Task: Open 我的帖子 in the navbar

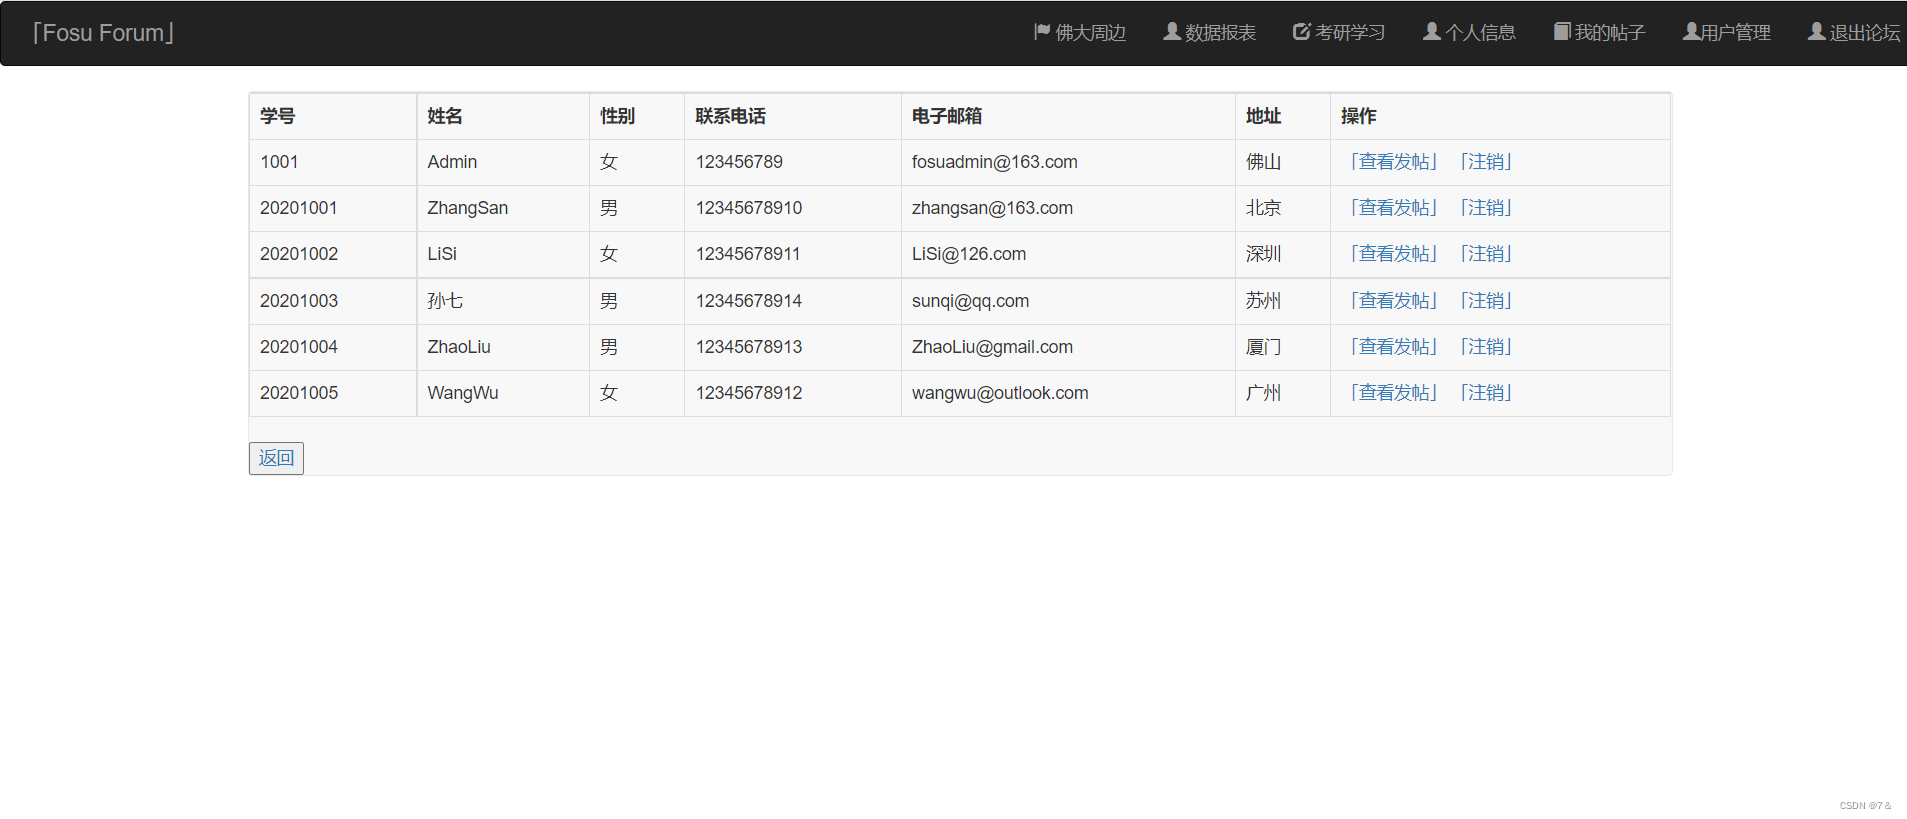Action: pyautogui.click(x=1599, y=33)
